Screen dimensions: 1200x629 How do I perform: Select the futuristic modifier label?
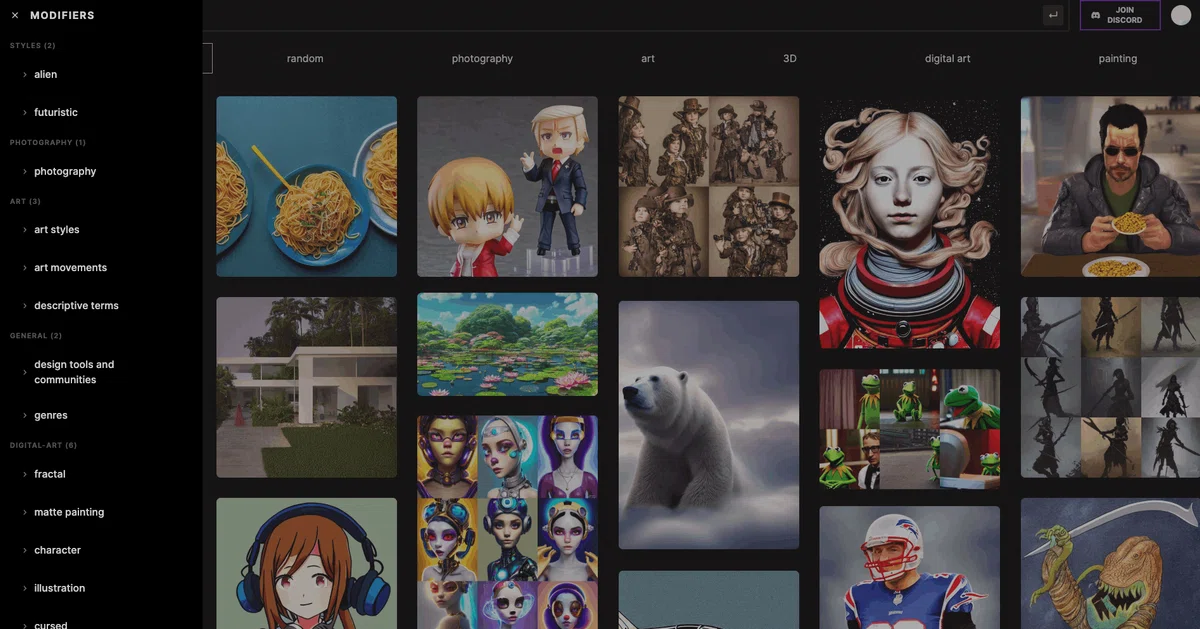coord(56,113)
